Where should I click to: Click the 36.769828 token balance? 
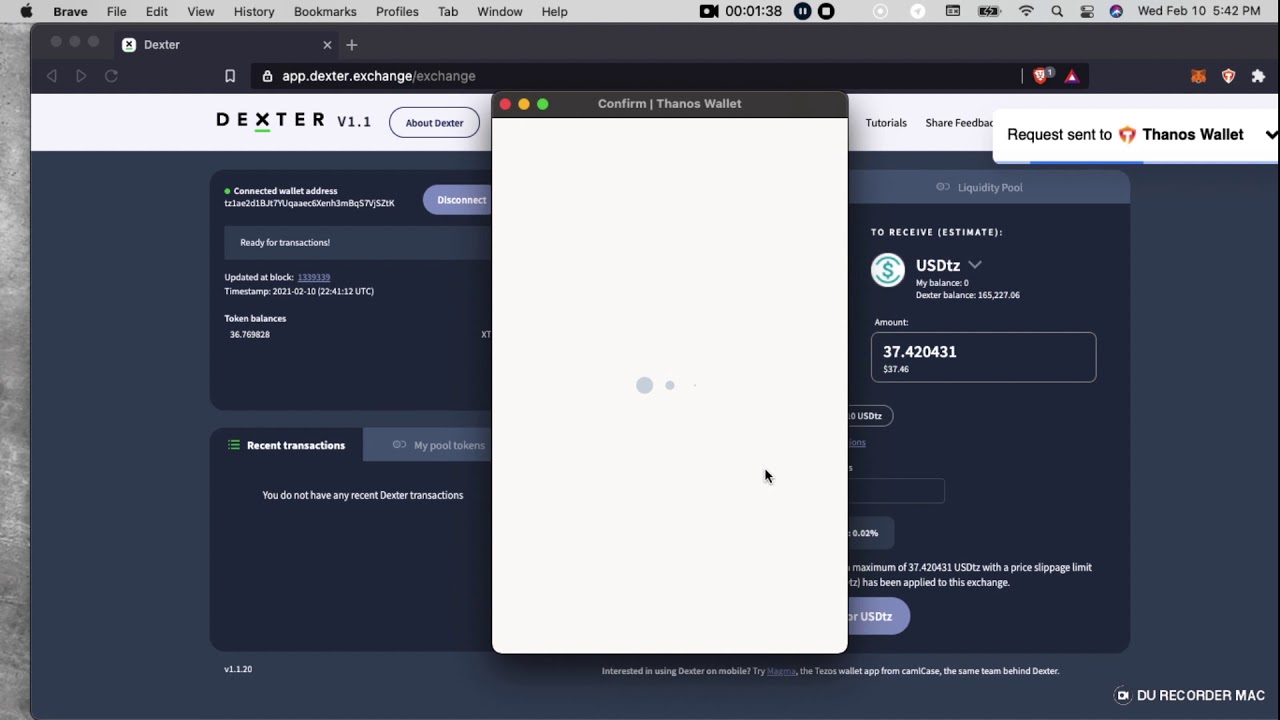(x=250, y=334)
